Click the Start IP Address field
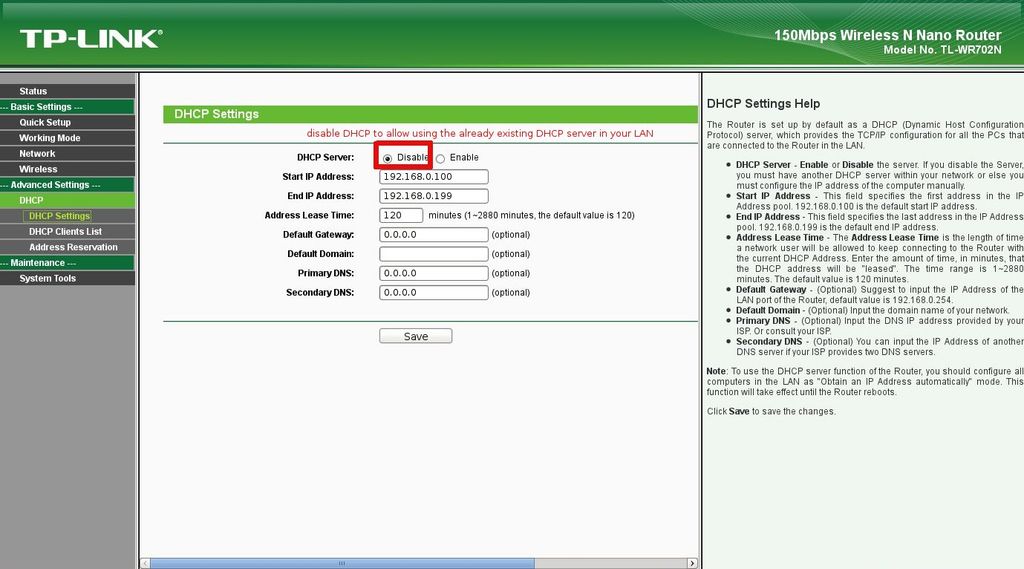Viewport: 1024px width, 569px height. pyautogui.click(x=434, y=176)
